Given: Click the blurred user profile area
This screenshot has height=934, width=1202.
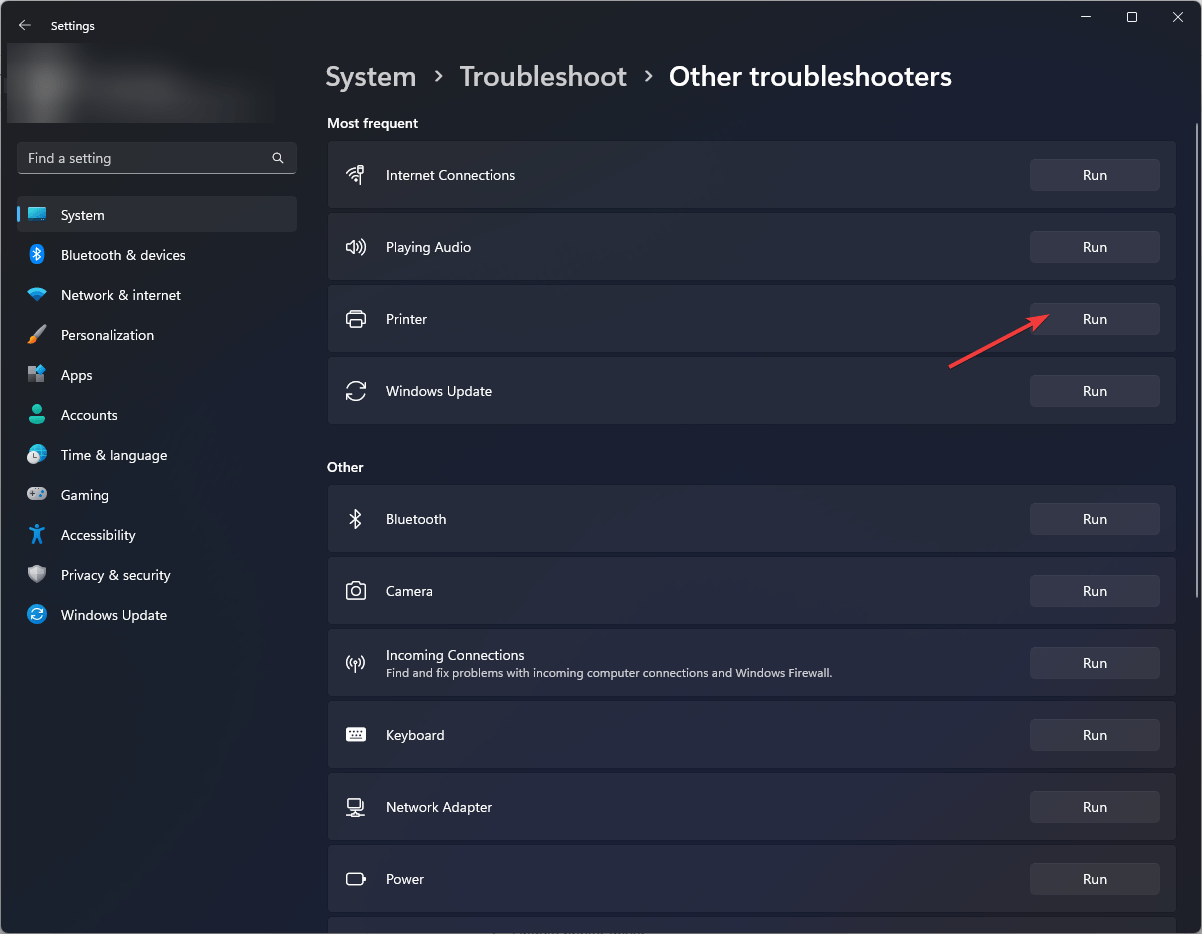Looking at the screenshot, I should pyautogui.click(x=141, y=83).
